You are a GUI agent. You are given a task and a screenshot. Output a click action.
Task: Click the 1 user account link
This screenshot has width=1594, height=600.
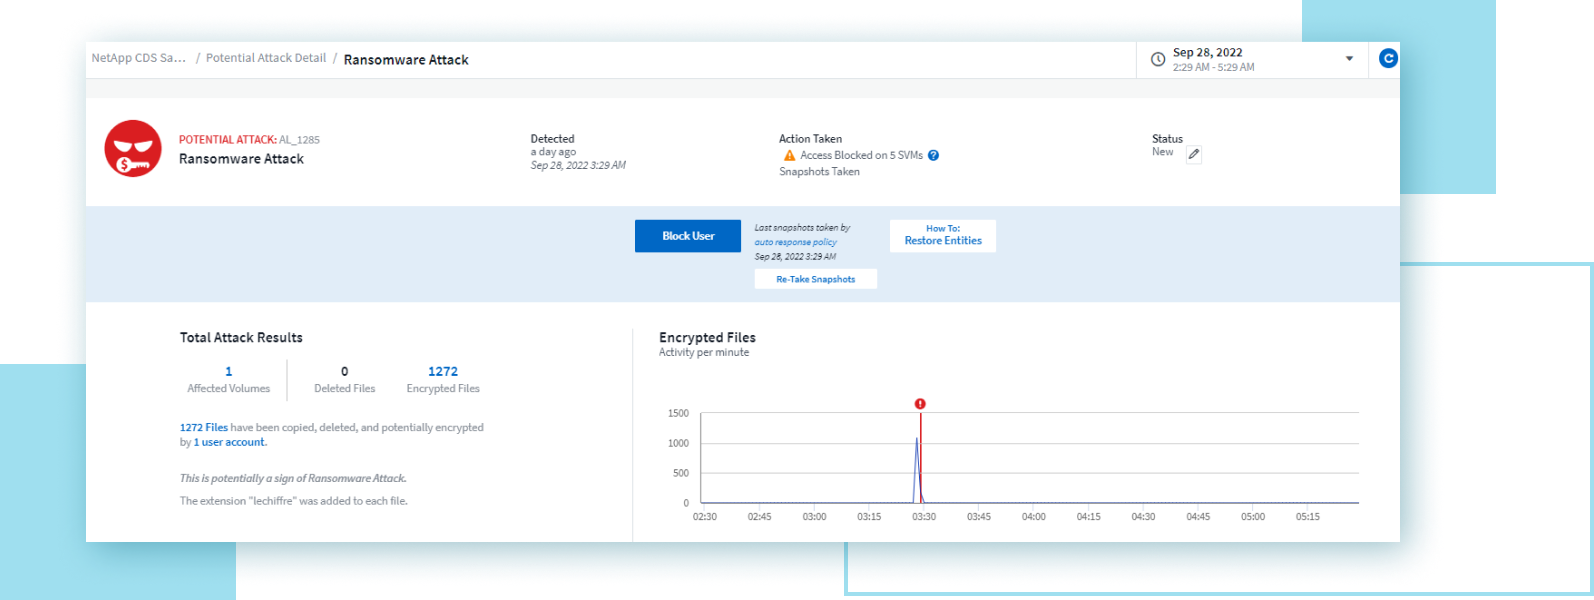tap(229, 442)
